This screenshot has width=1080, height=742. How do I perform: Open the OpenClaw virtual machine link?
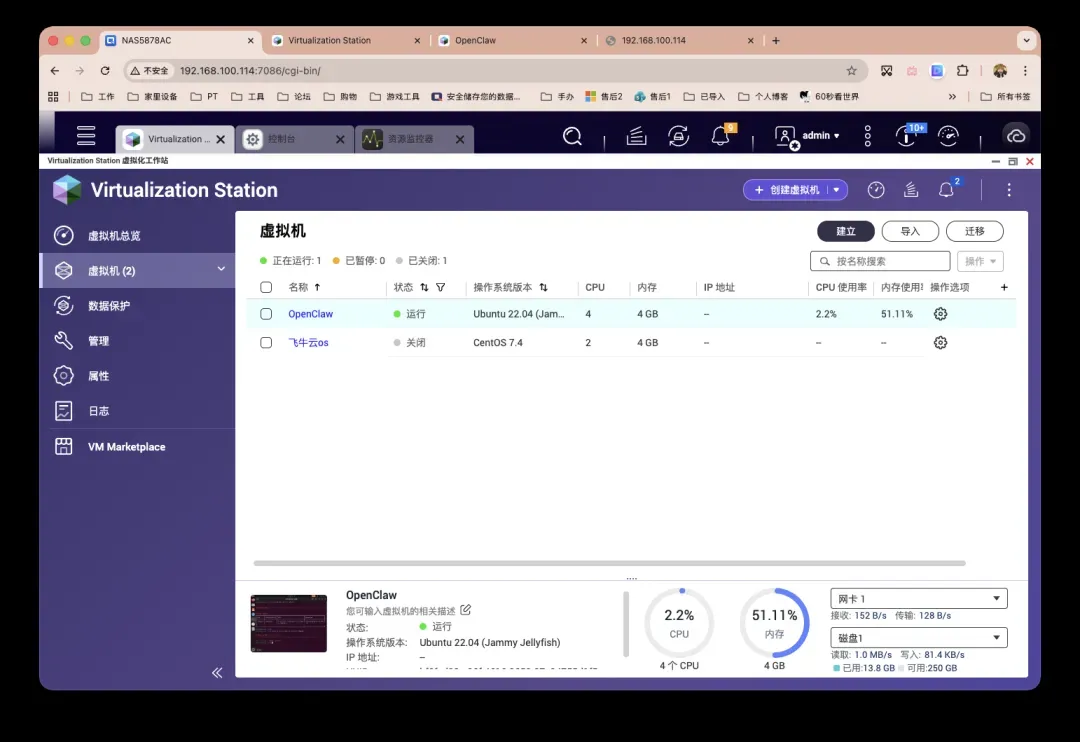tap(310, 314)
